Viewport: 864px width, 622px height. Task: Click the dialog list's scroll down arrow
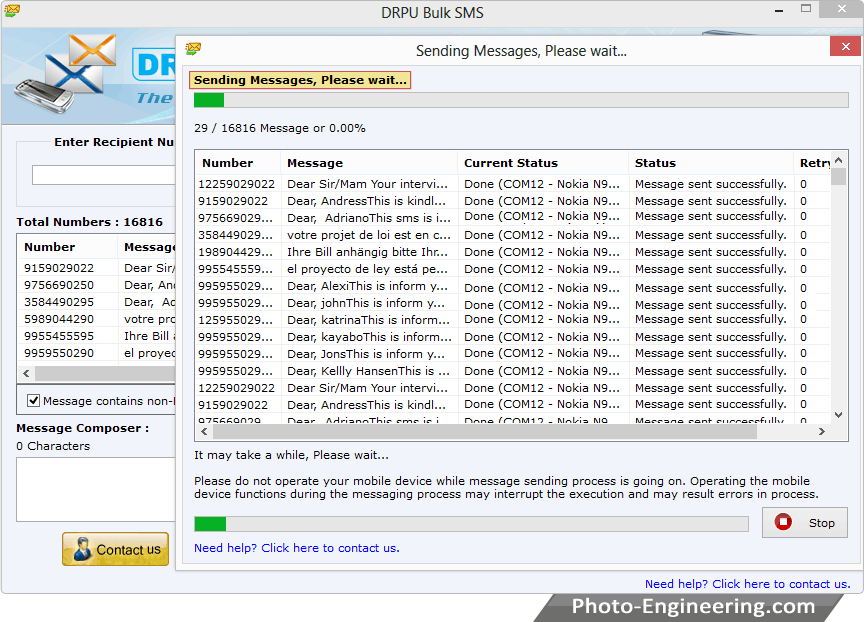coord(839,415)
